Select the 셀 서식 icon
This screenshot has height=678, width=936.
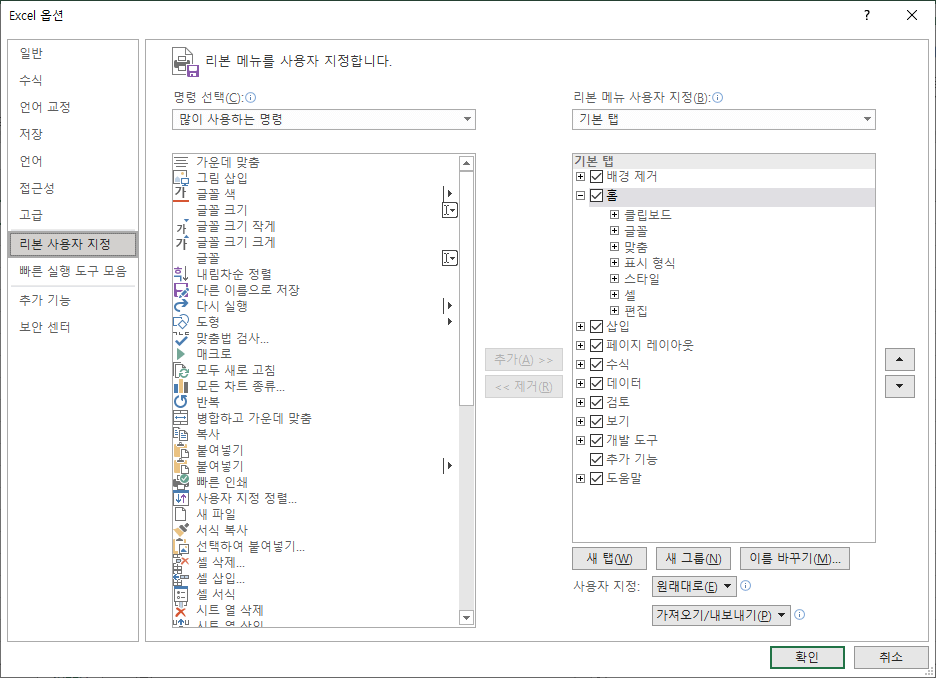(181, 594)
